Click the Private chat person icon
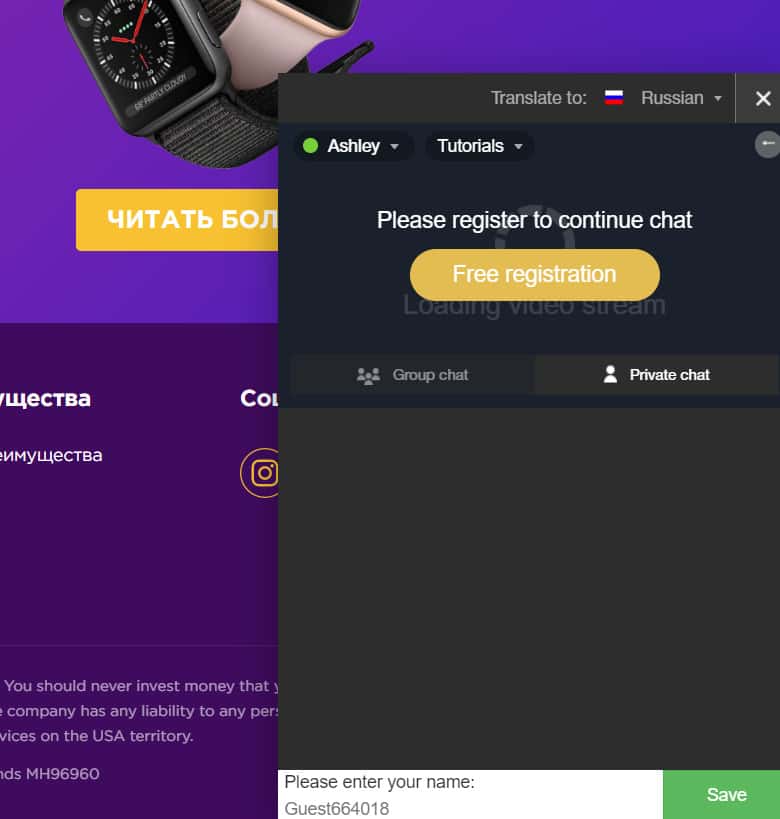Screen dimensions: 780x819 click(x=610, y=374)
